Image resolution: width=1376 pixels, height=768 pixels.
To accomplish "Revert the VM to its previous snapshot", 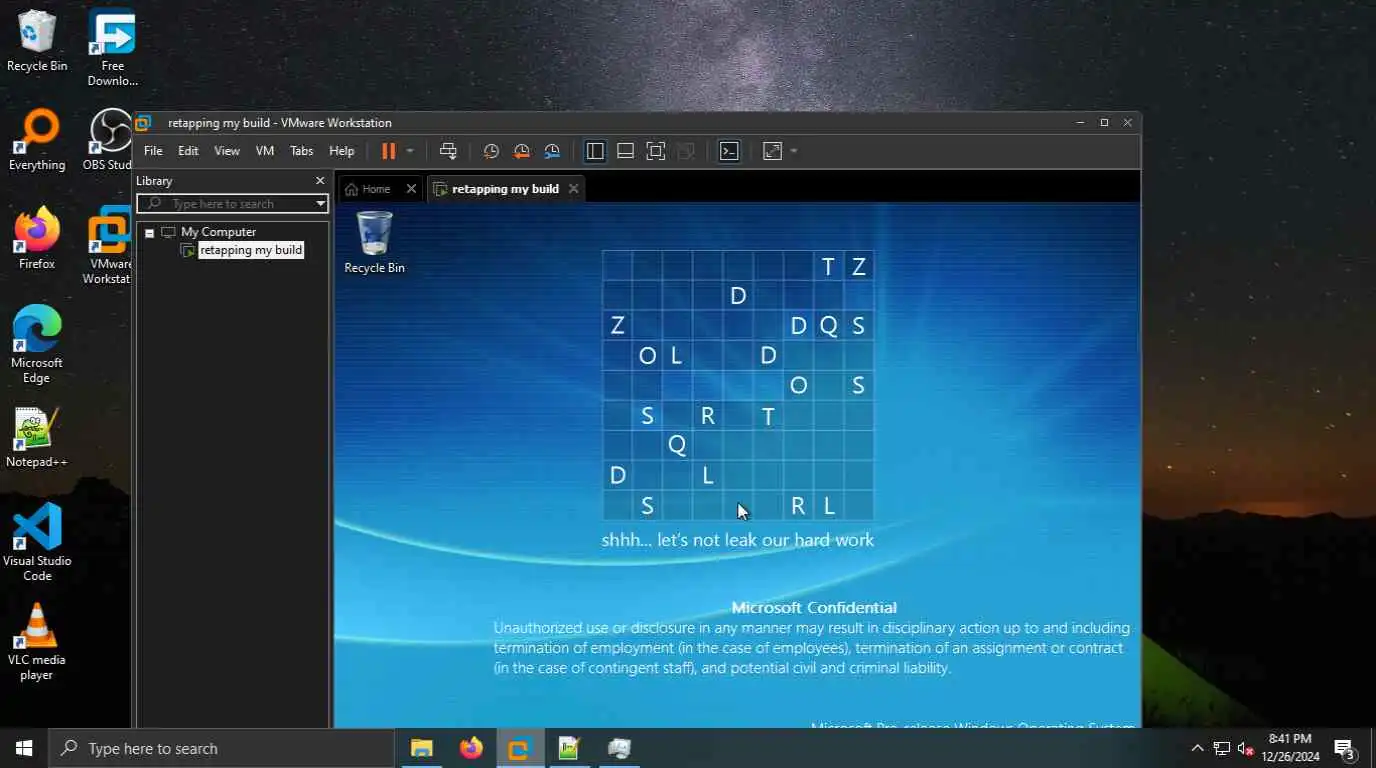I will (522, 151).
